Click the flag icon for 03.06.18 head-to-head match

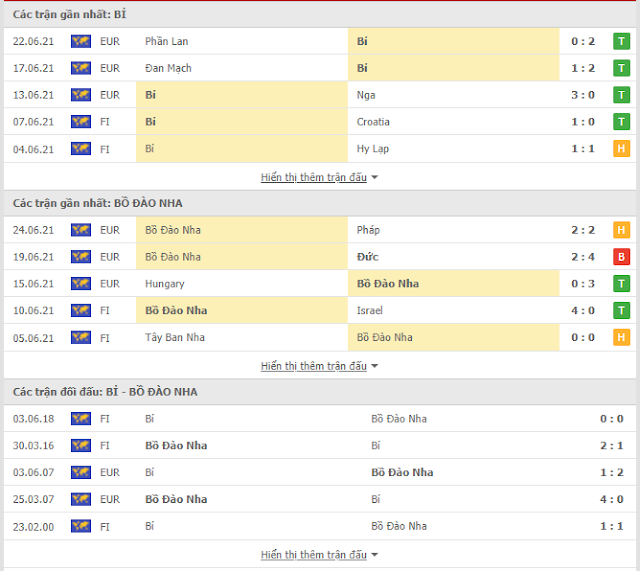[x=80, y=418]
